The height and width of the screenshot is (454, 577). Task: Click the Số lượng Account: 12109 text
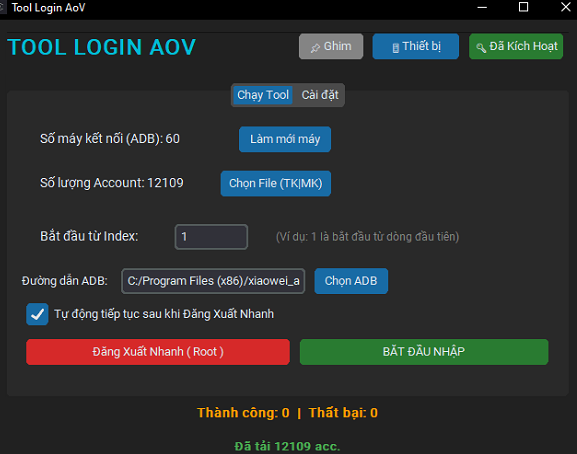pos(111,183)
